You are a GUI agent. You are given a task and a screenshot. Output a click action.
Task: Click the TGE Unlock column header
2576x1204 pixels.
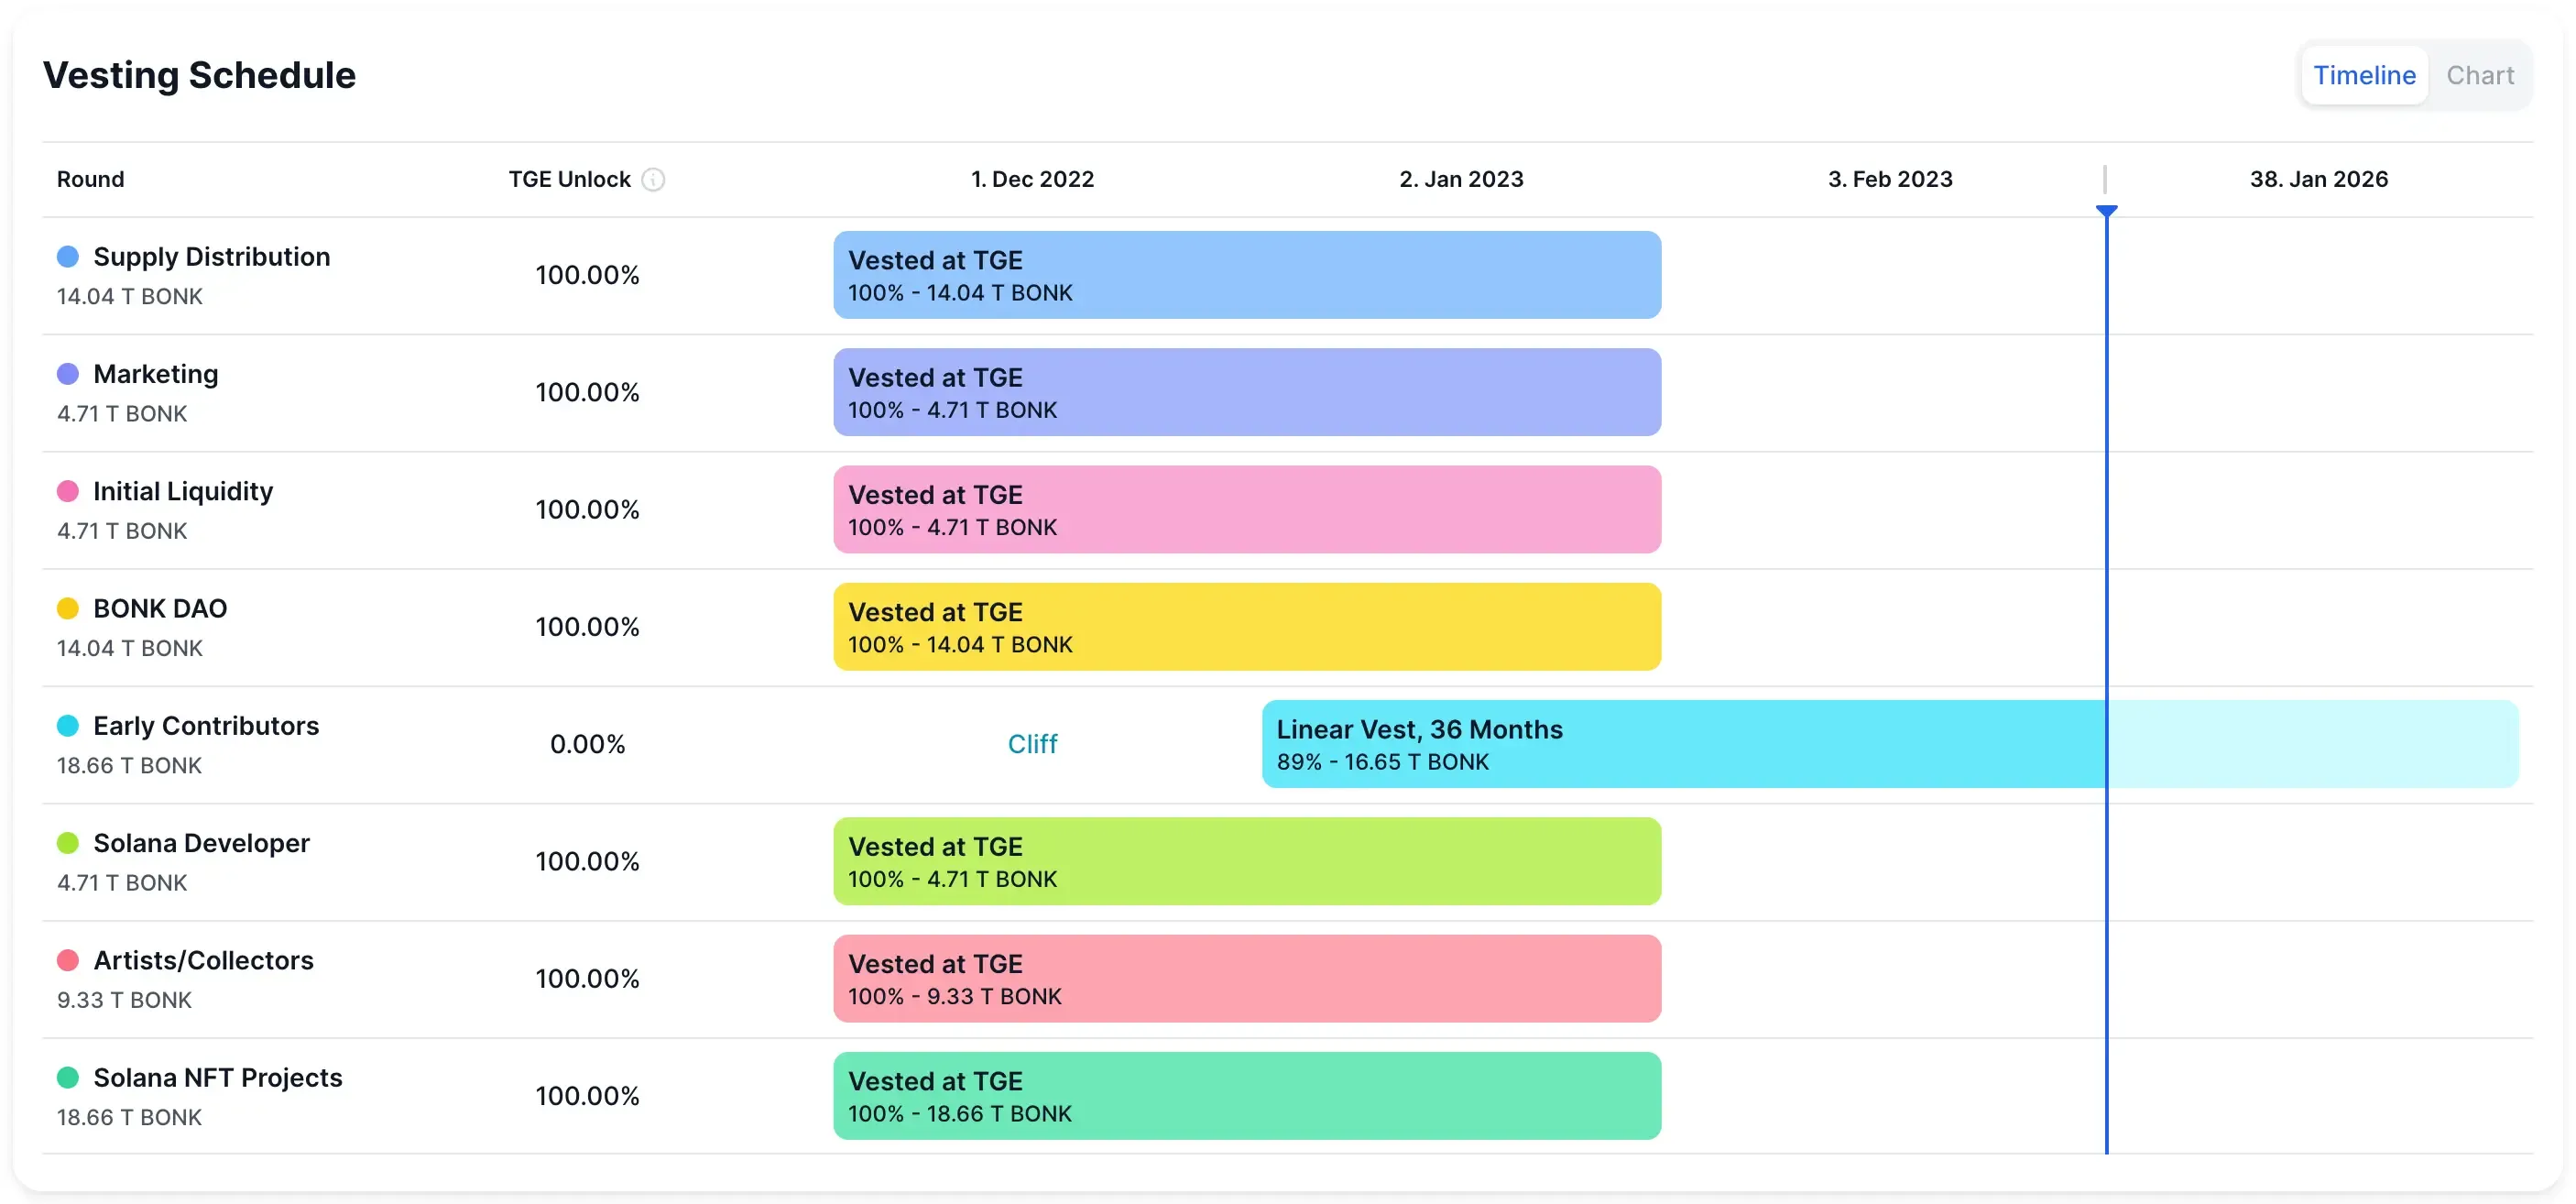pos(568,179)
